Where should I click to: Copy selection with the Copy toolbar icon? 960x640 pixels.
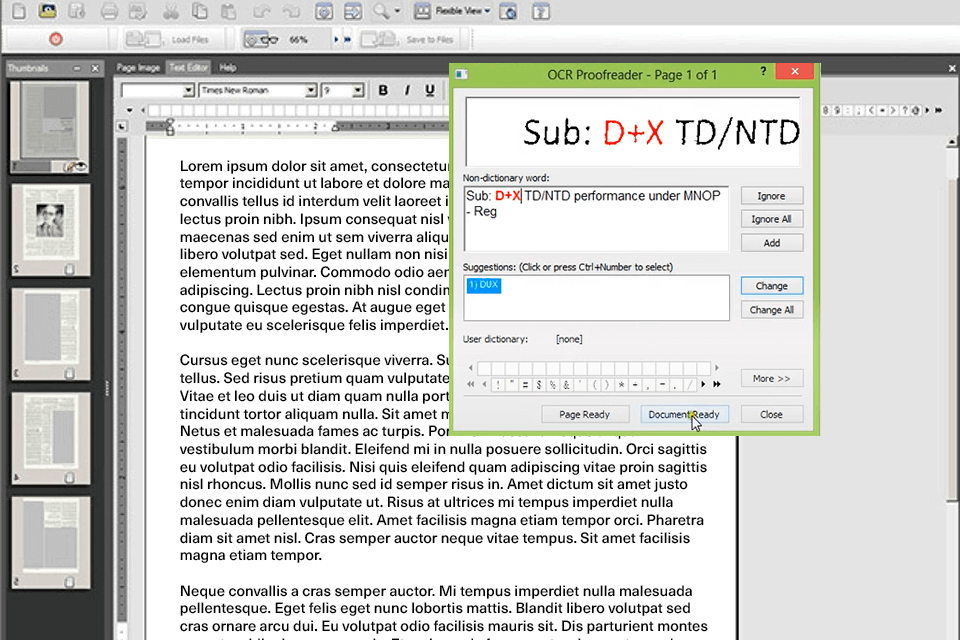pos(199,11)
